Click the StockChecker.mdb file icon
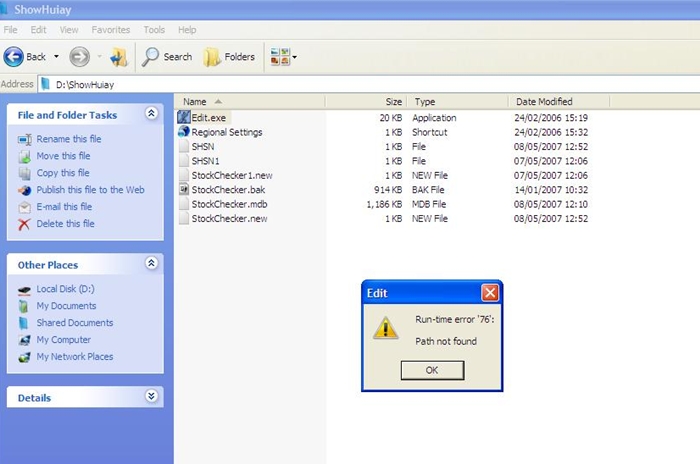Screen dimensions: 700x464 coord(184,204)
